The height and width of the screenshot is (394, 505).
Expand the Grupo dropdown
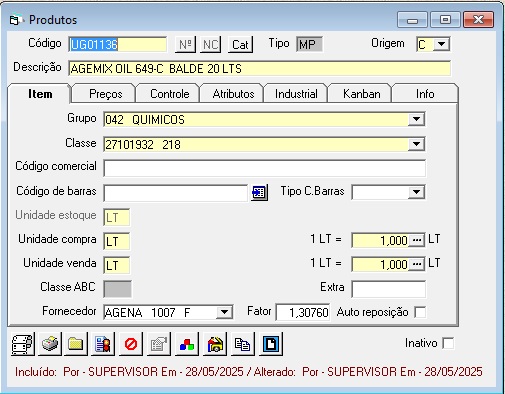(x=416, y=119)
